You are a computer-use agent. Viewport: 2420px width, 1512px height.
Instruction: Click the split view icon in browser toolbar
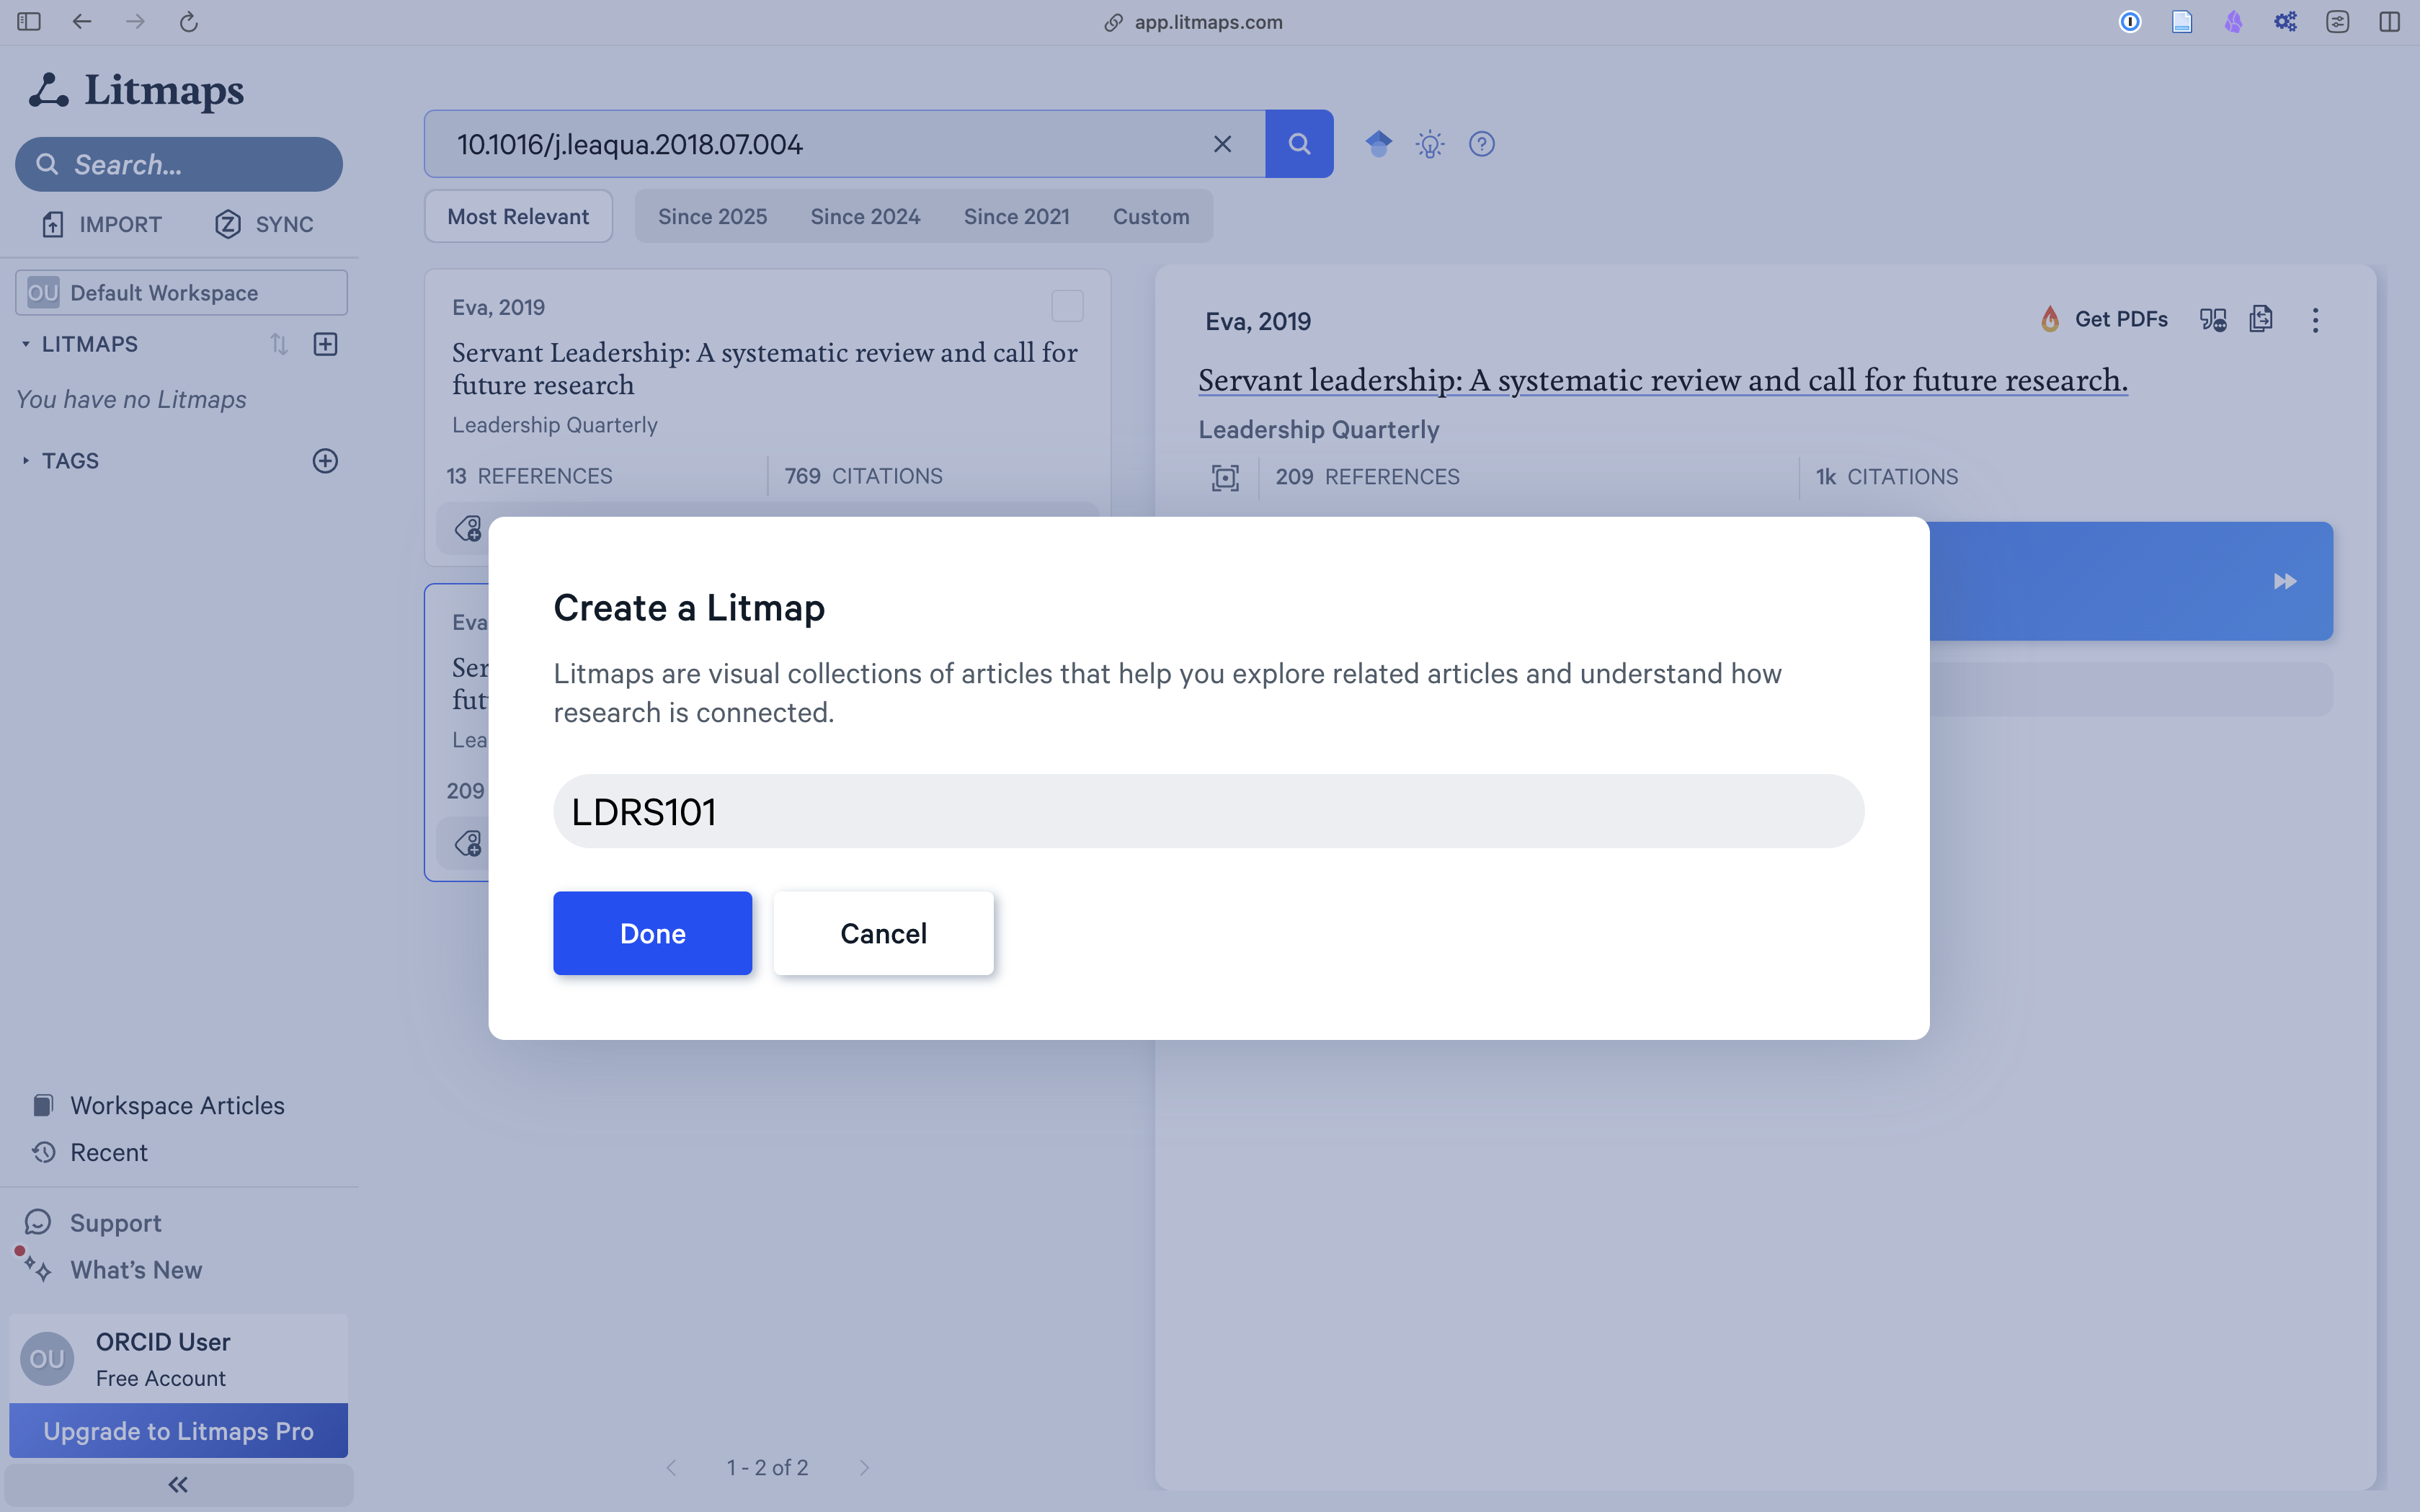(x=2389, y=21)
